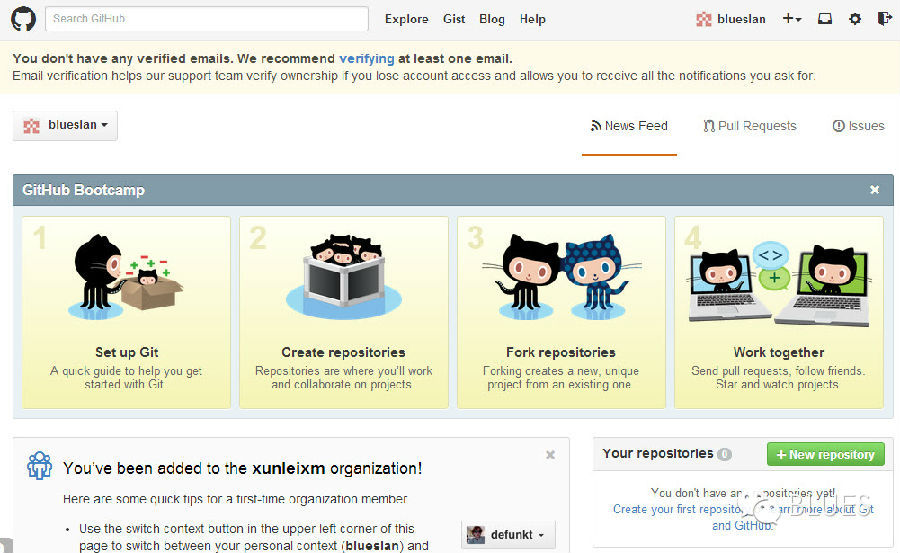Click the GitHub Bootcamp heading text
Image resolution: width=900 pixels, height=553 pixels.
click(x=83, y=190)
